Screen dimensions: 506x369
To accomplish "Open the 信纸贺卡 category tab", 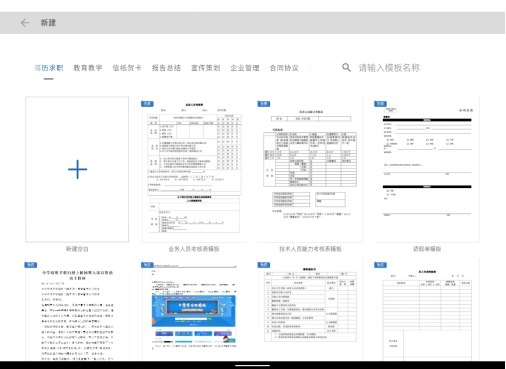I will click(x=127, y=68).
